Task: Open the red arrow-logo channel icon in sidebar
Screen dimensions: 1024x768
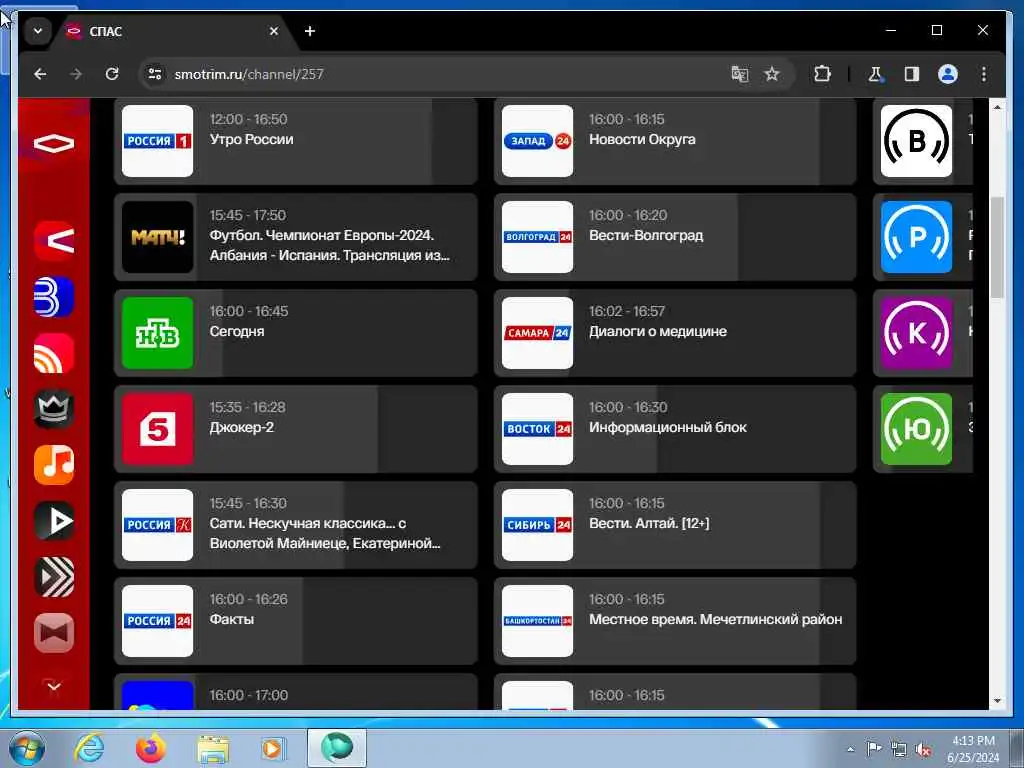Action: [x=54, y=241]
